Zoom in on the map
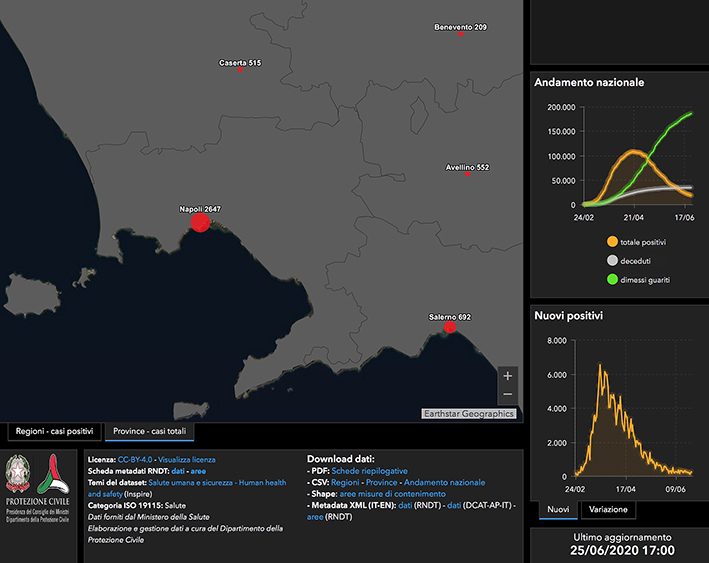The height and width of the screenshot is (563, 709). coord(508,376)
